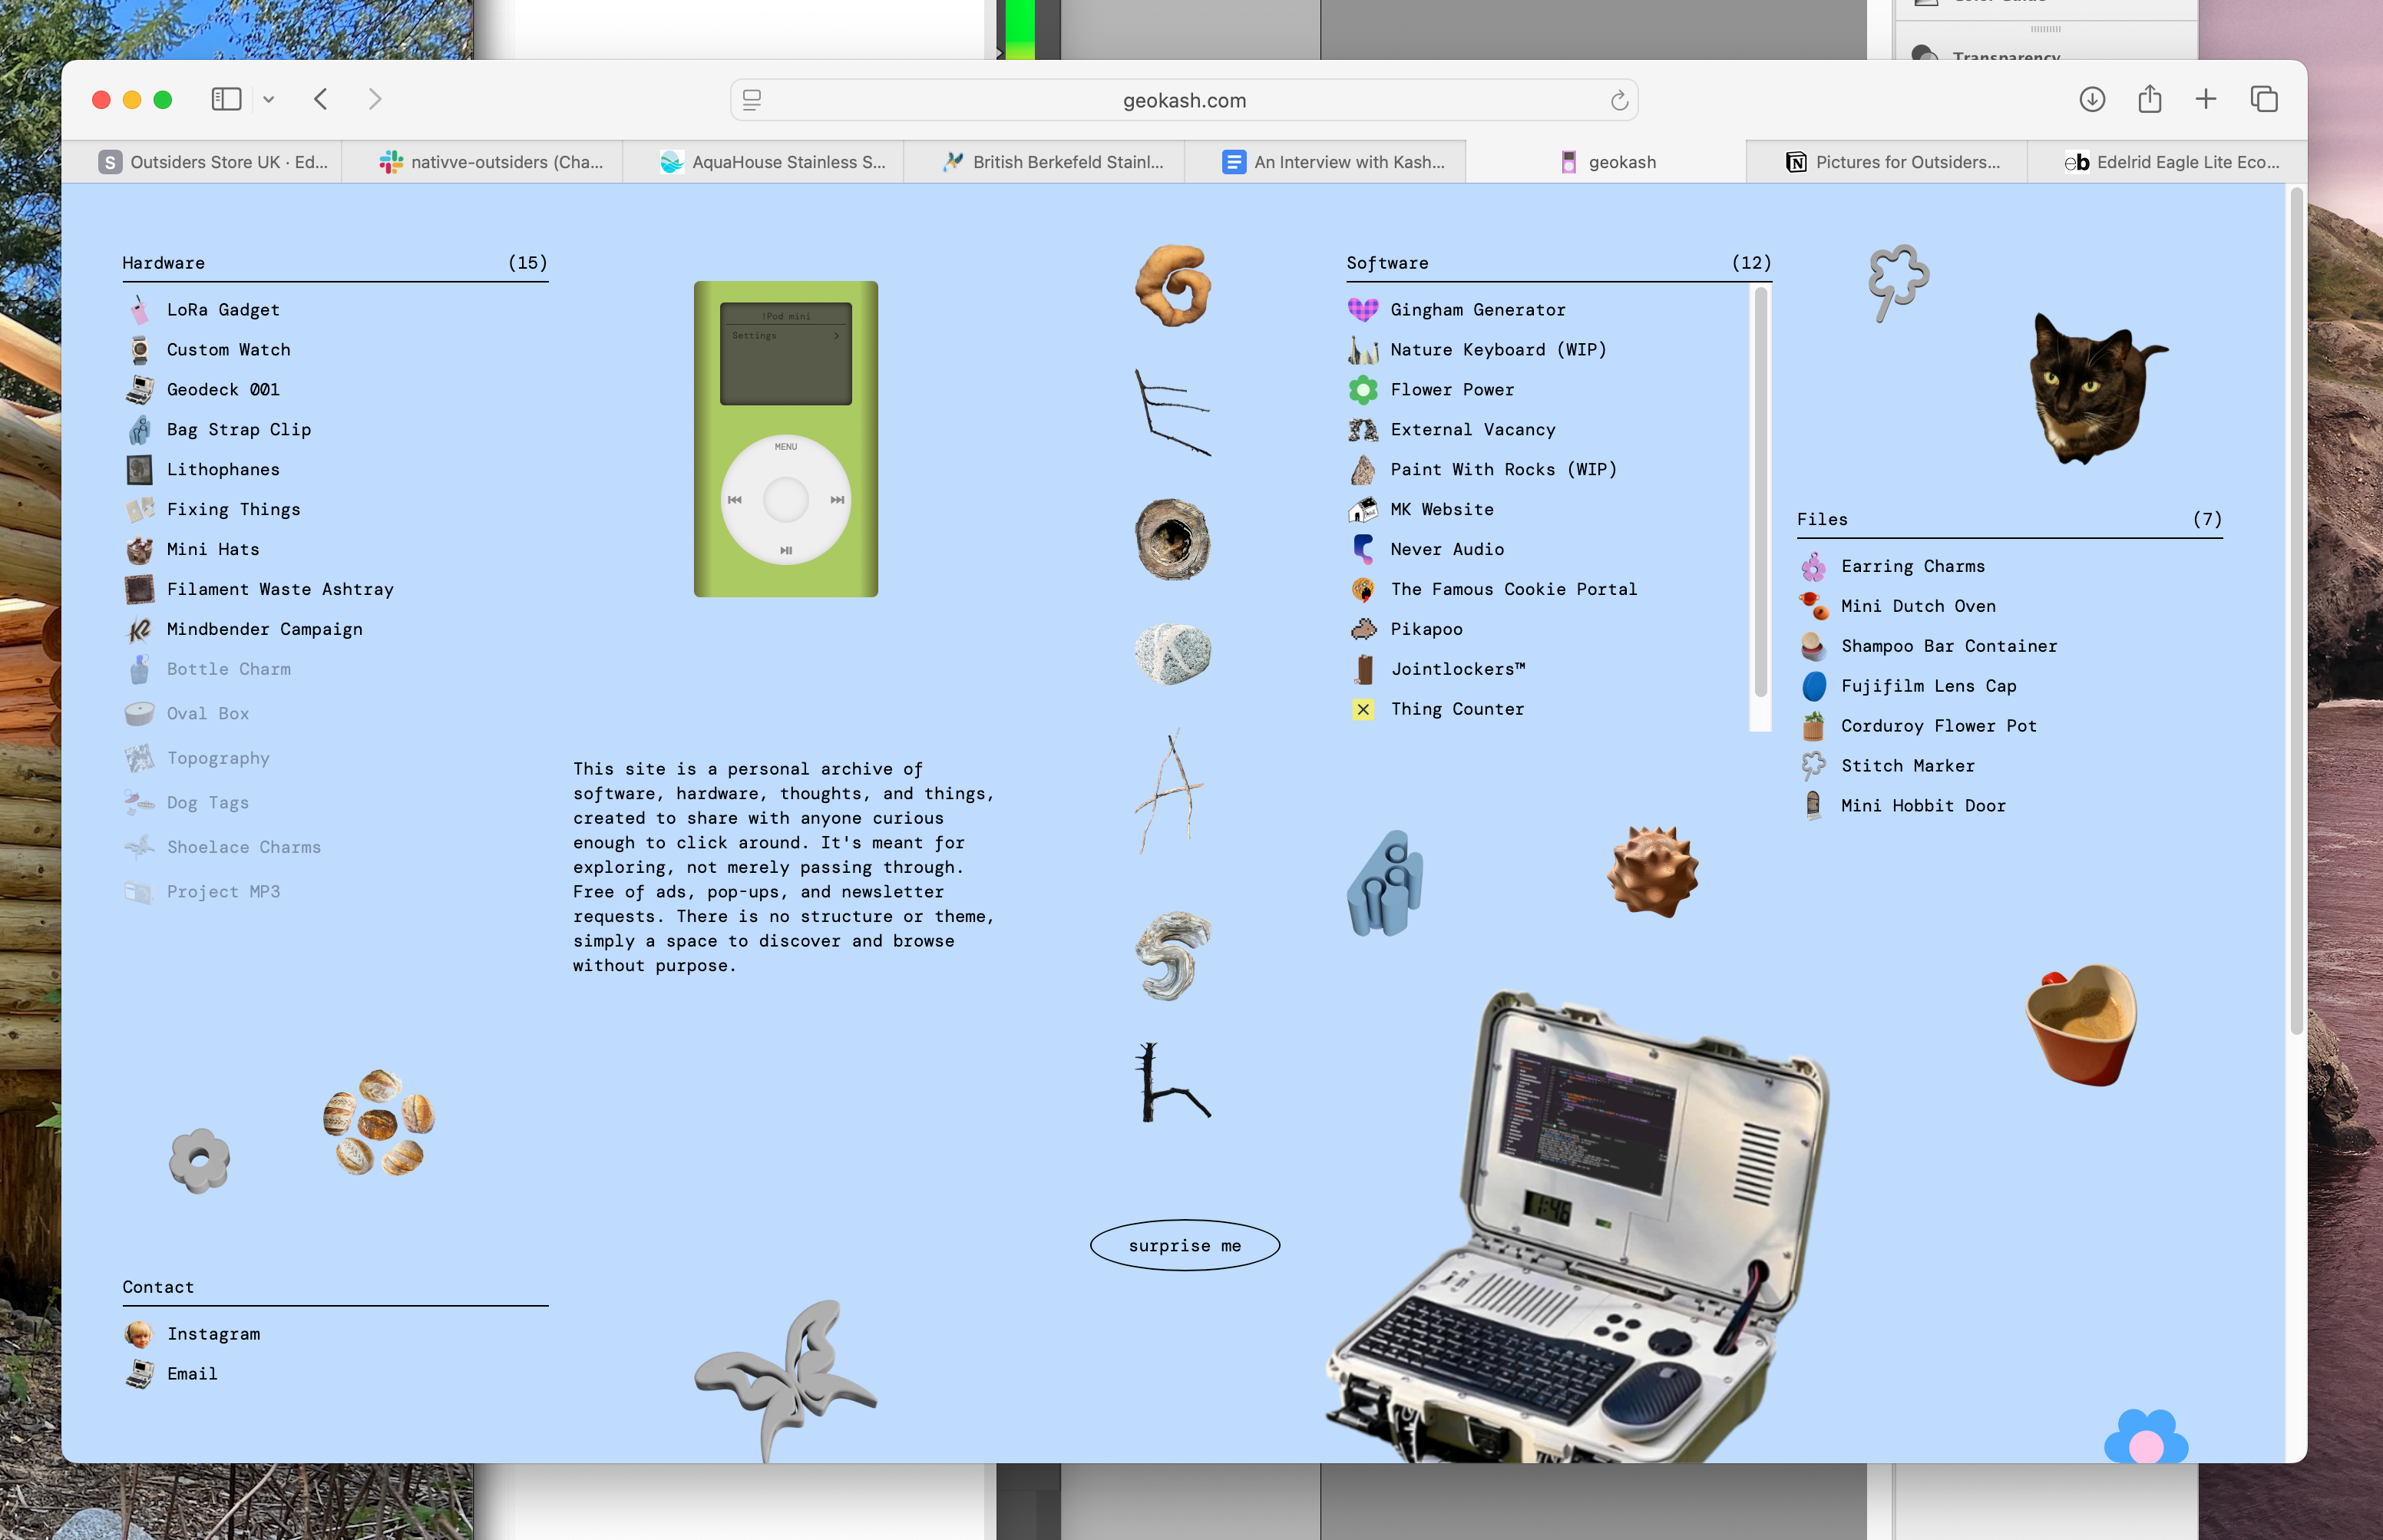Open the sidebar dropdown chevron
The image size is (2383, 1540).
coord(268,100)
